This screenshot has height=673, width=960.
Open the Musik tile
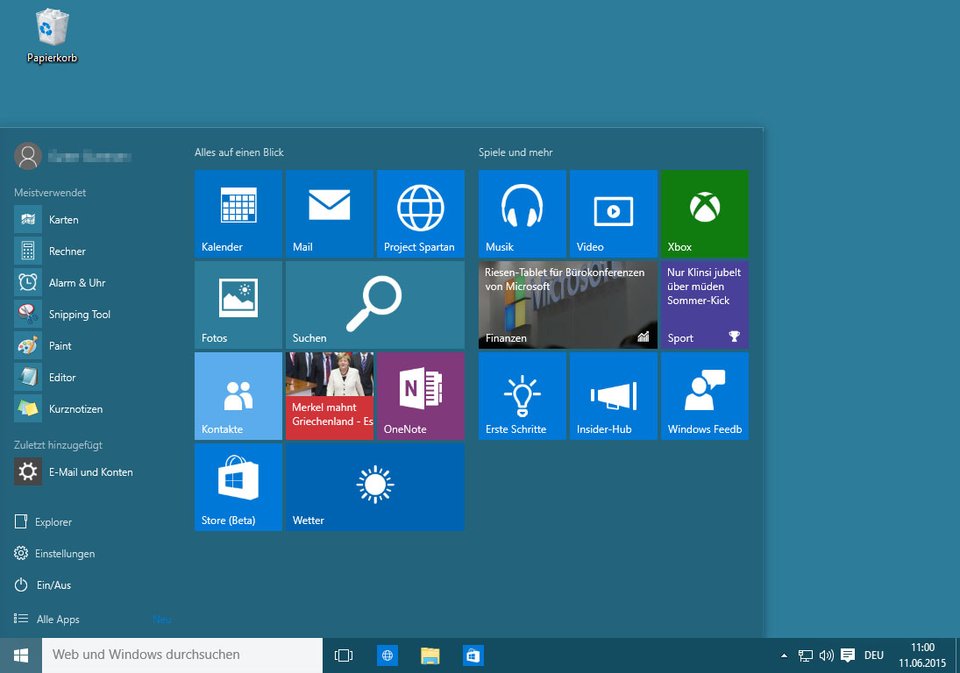click(522, 214)
